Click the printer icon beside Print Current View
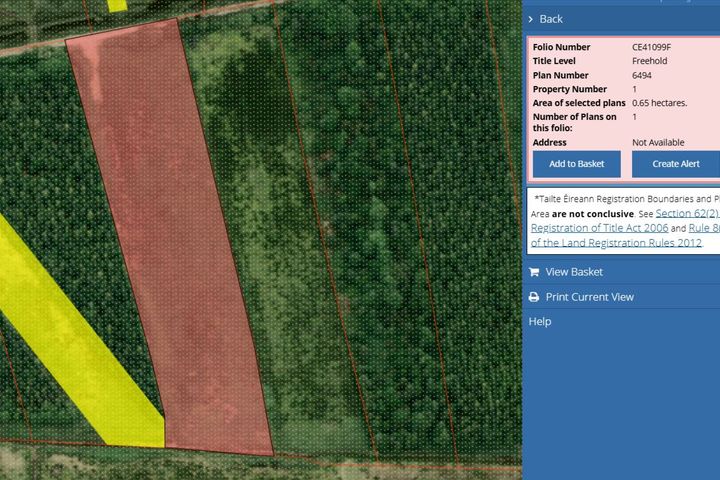Viewport: 720px width, 480px height. click(x=534, y=297)
